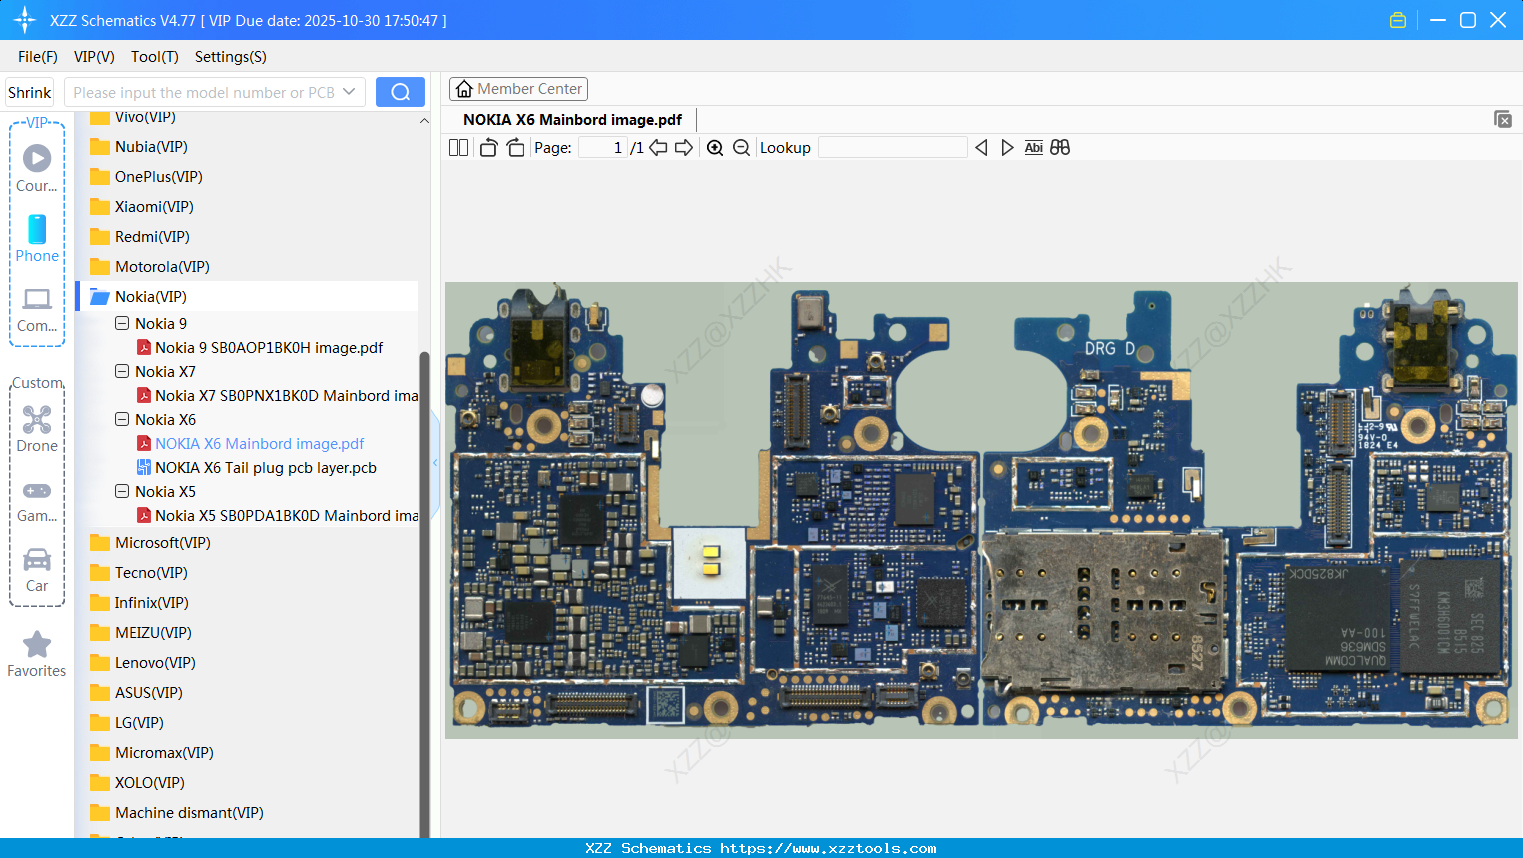Open Nokia X5 SB0PDA1BK0D Mainbord image
The height and width of the screenshot is (858, 1523).
coord(286,516)
